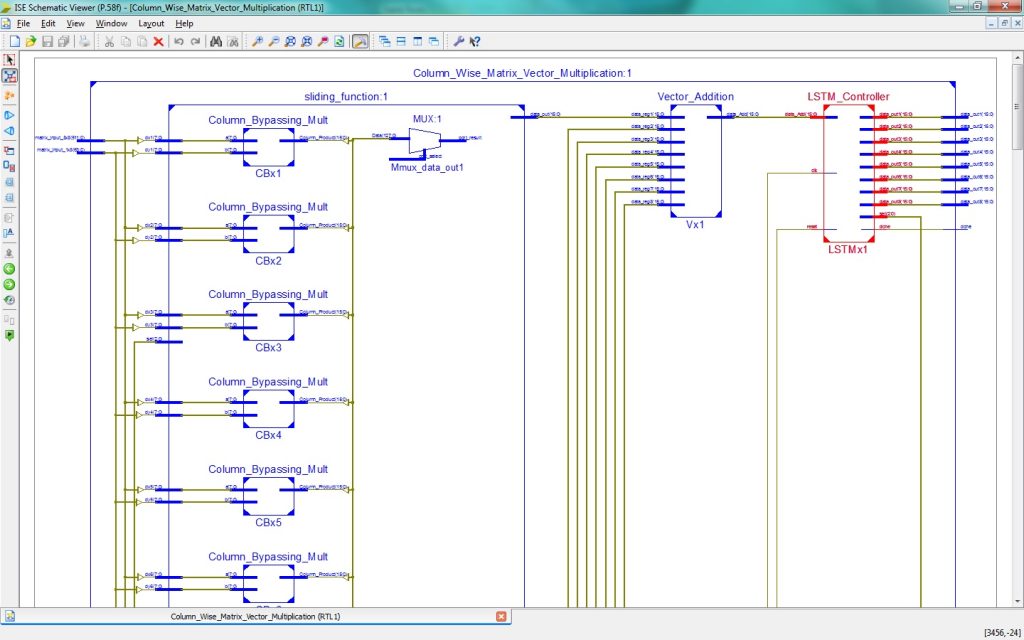Click the Zoom In magnifier icon
Viewport: 1024px width, 640px height.
tap(257, 42)
